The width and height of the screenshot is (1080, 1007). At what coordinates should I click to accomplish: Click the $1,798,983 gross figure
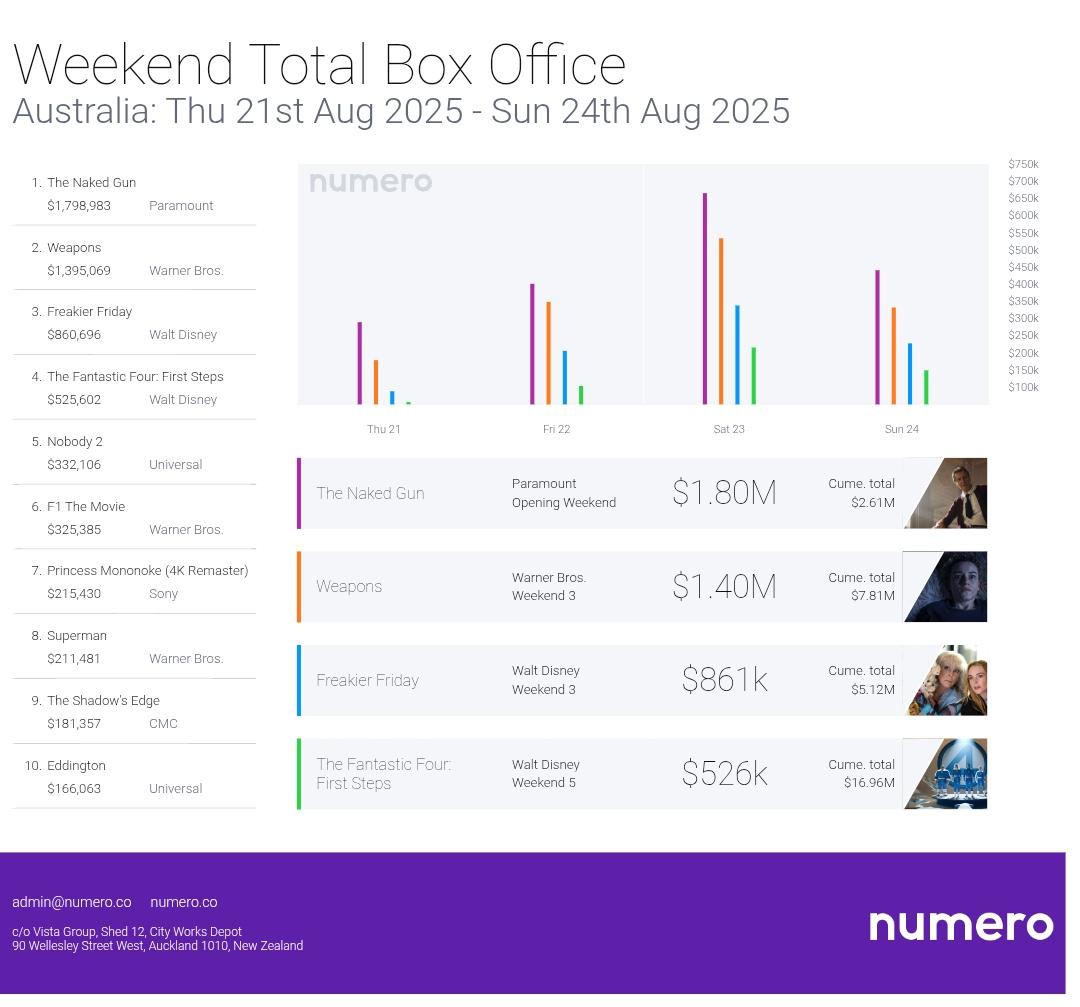click(x=79, y=206)
